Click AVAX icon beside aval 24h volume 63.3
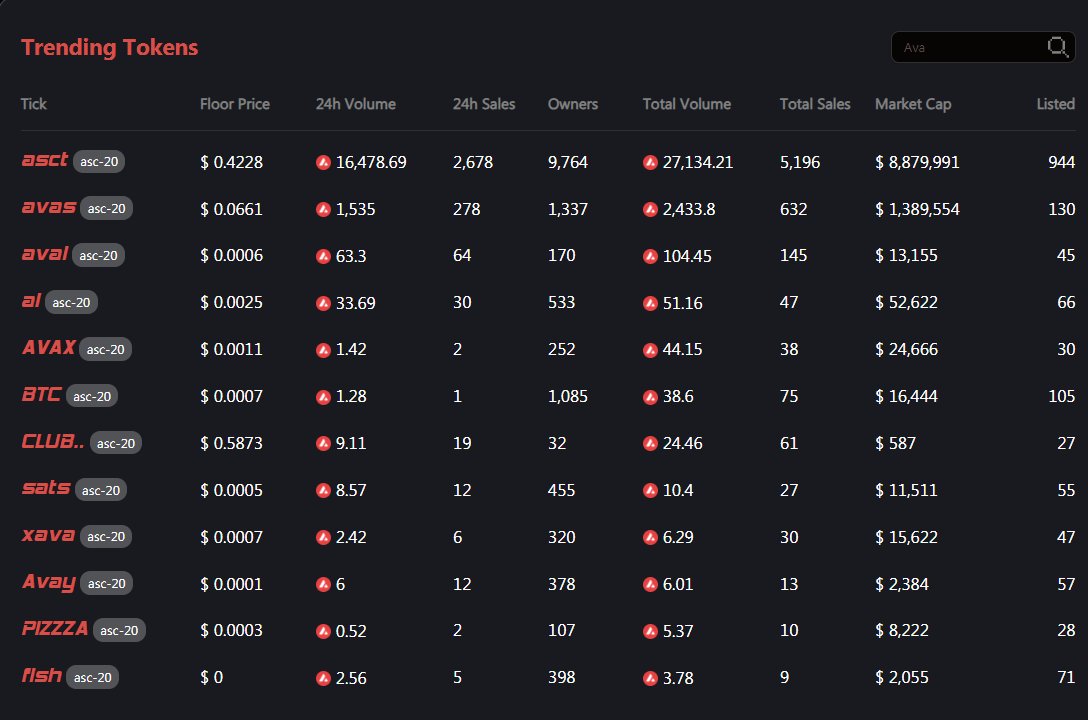 click(323, 257)
